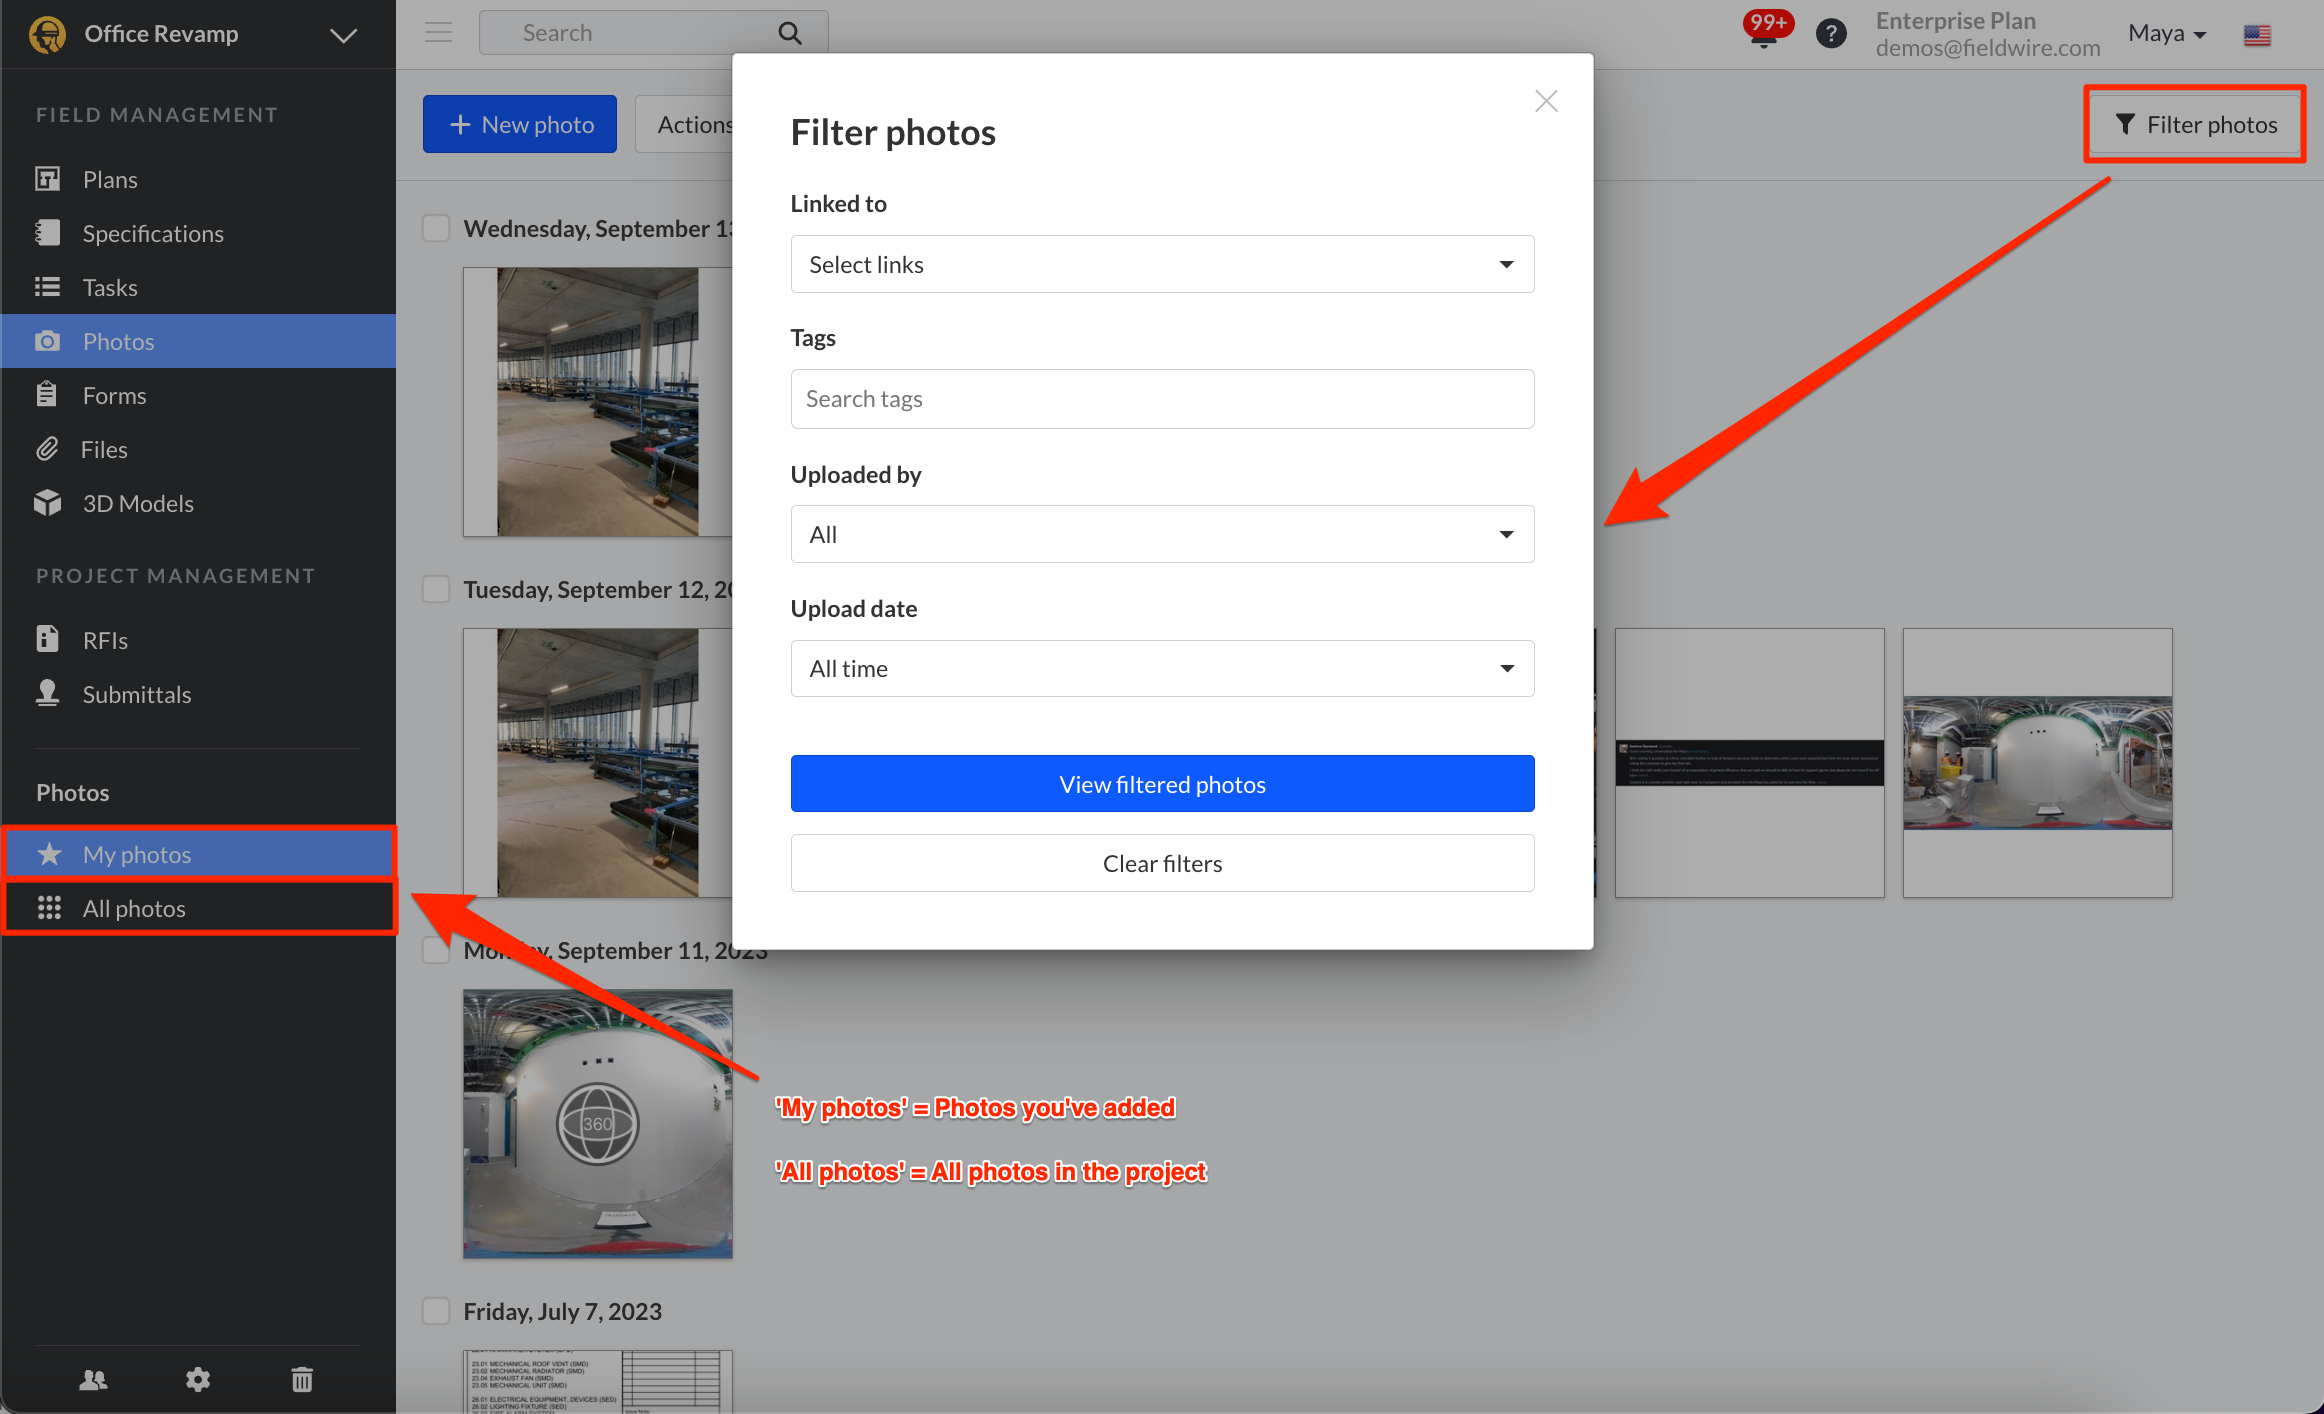
Task: Open the Actions menu button
Action: [x=686, y=124]
